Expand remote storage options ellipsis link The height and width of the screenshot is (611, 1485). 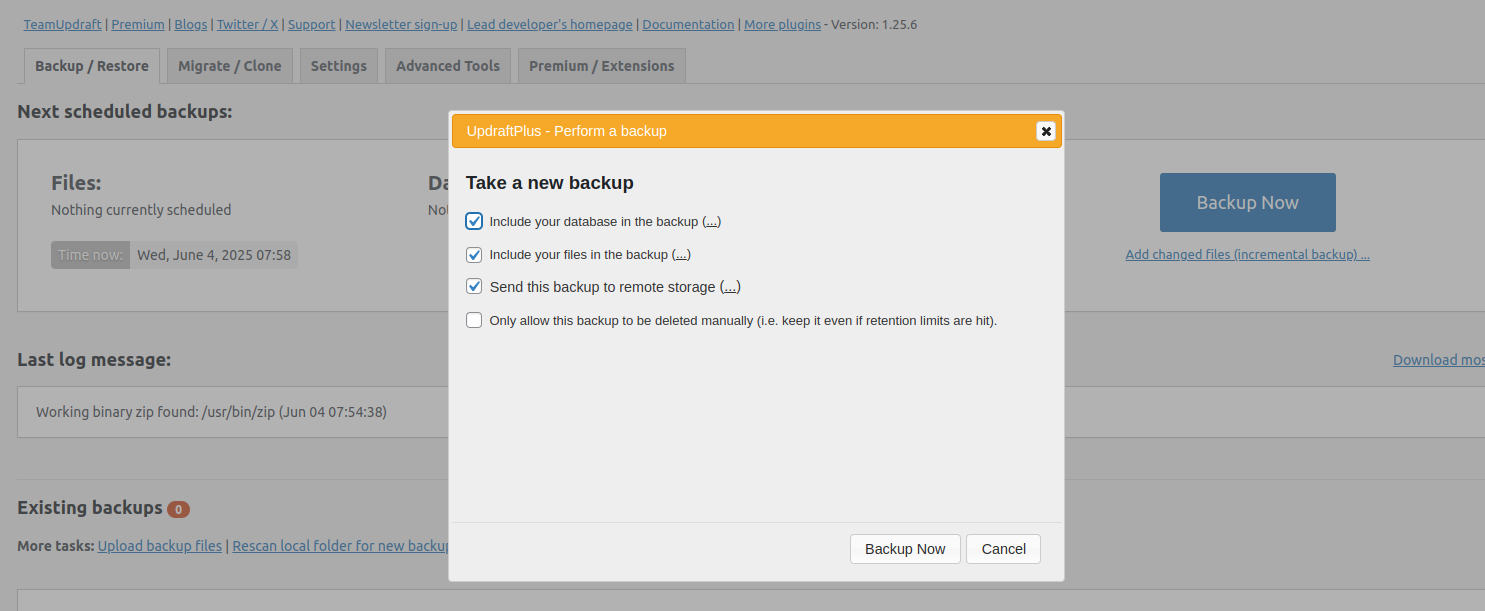[730, 287]
